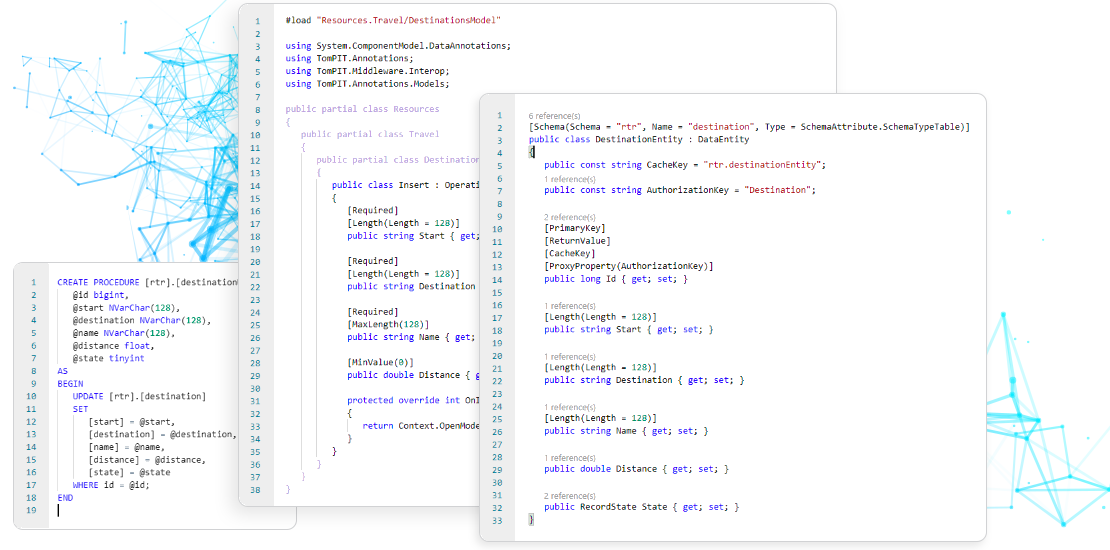Click the "@state tinyint" parameter line
1110x550 pixels.
108,358
